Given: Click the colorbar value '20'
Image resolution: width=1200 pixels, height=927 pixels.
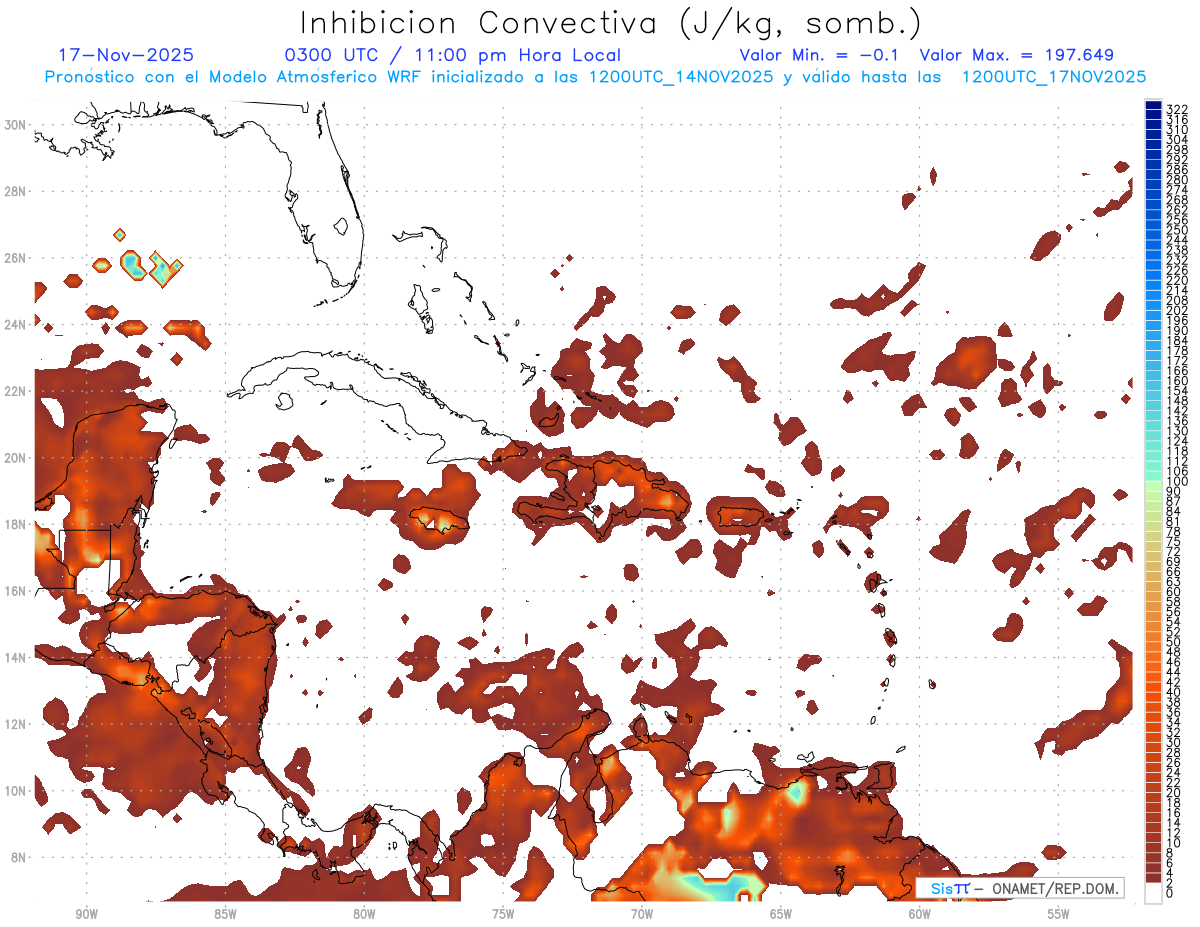Looking at the screenshot, I should (x=1174, y=793).
